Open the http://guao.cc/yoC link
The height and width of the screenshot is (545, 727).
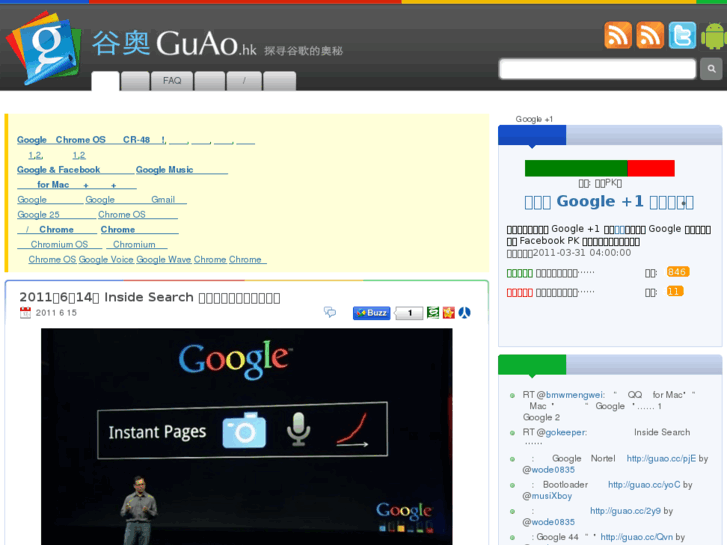tap(644, 485)
